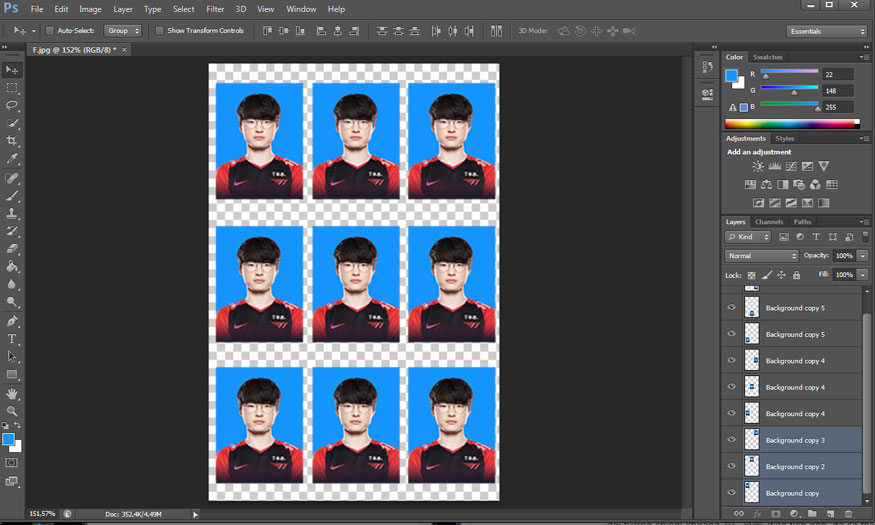
Task: Hide the Background copy layer
Action: point(732,492)
